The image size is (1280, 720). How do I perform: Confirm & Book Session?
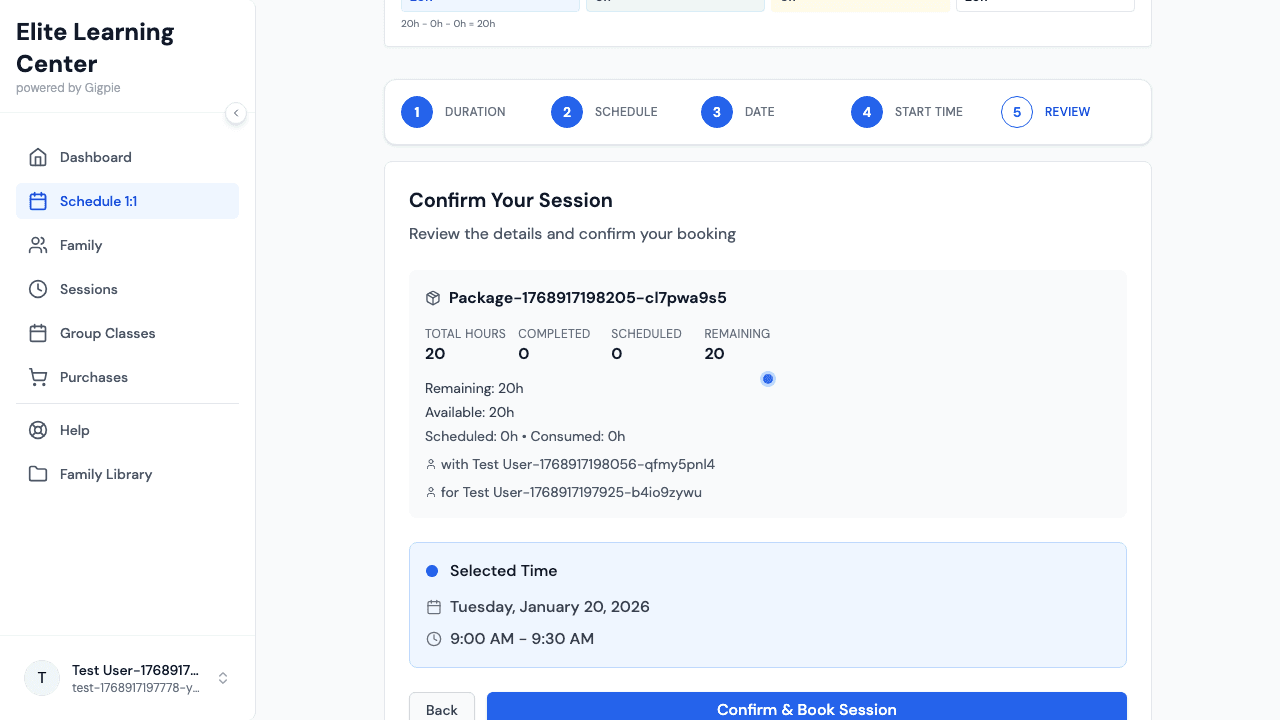coord(806,708)
